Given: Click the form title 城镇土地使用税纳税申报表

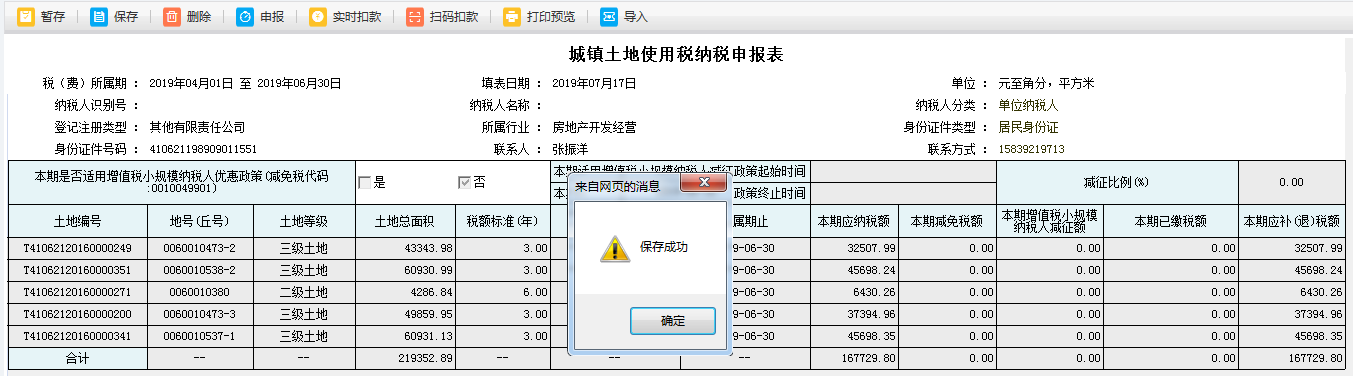Looking at the screenshot, I should pos(676,55).
